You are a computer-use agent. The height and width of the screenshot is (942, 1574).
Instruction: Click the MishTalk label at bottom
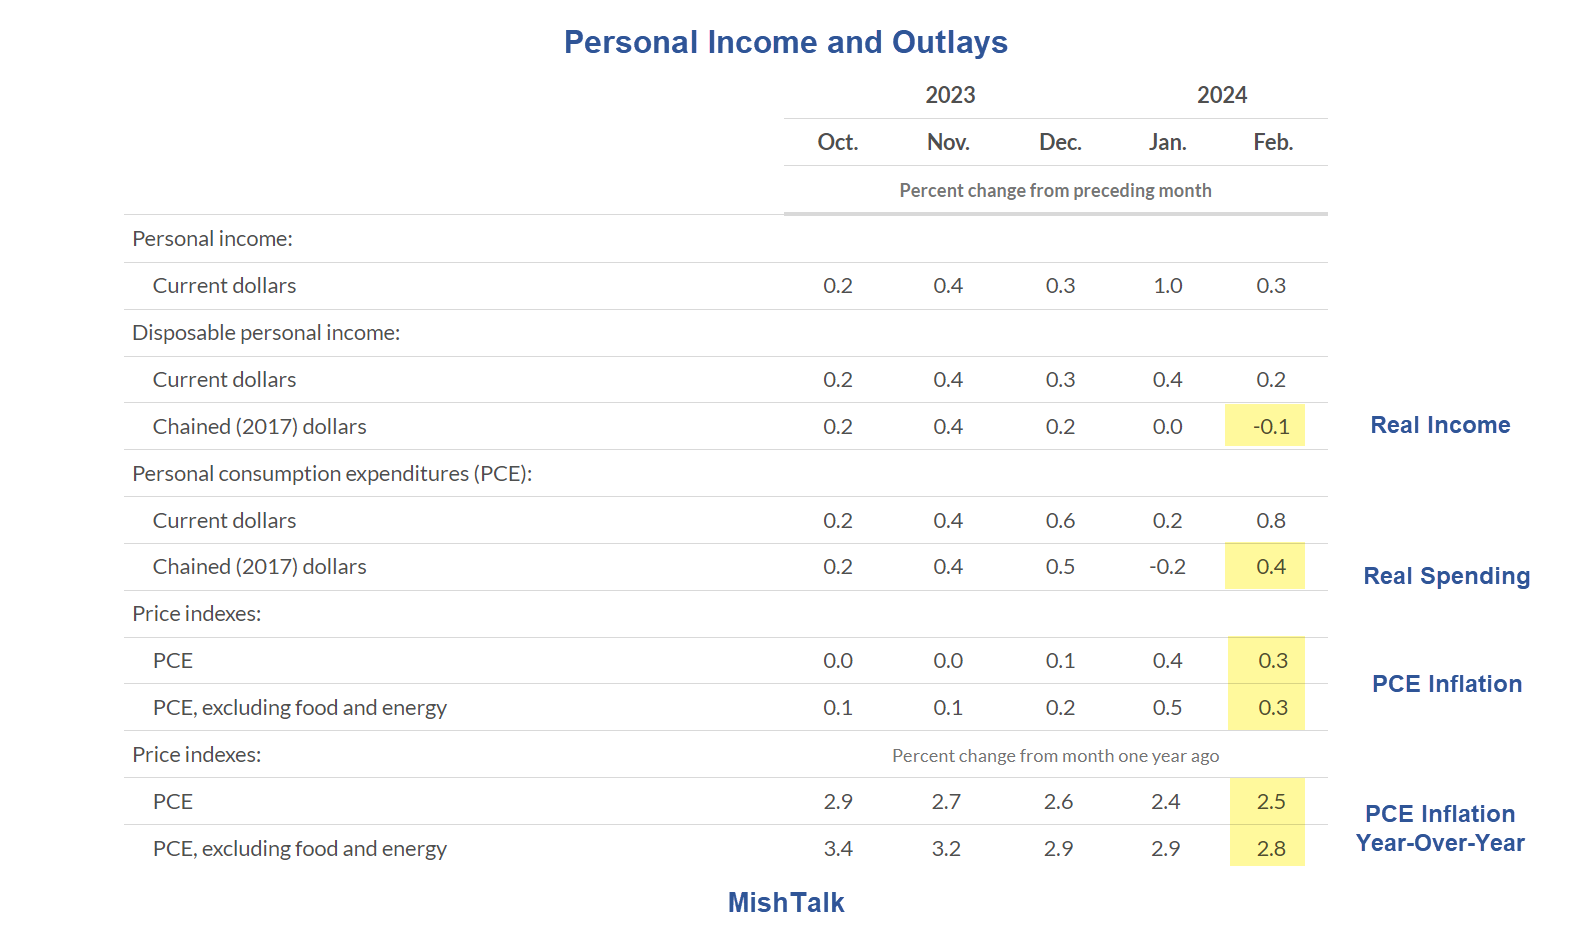pos(785,902)
